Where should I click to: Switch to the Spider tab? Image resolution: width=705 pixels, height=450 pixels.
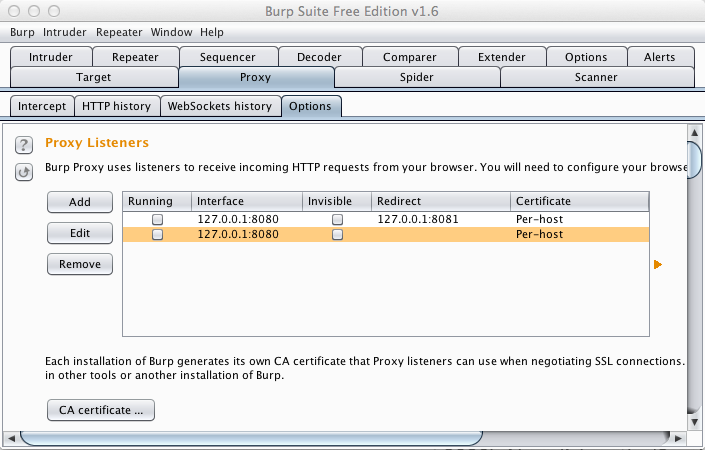coord(417,77)
